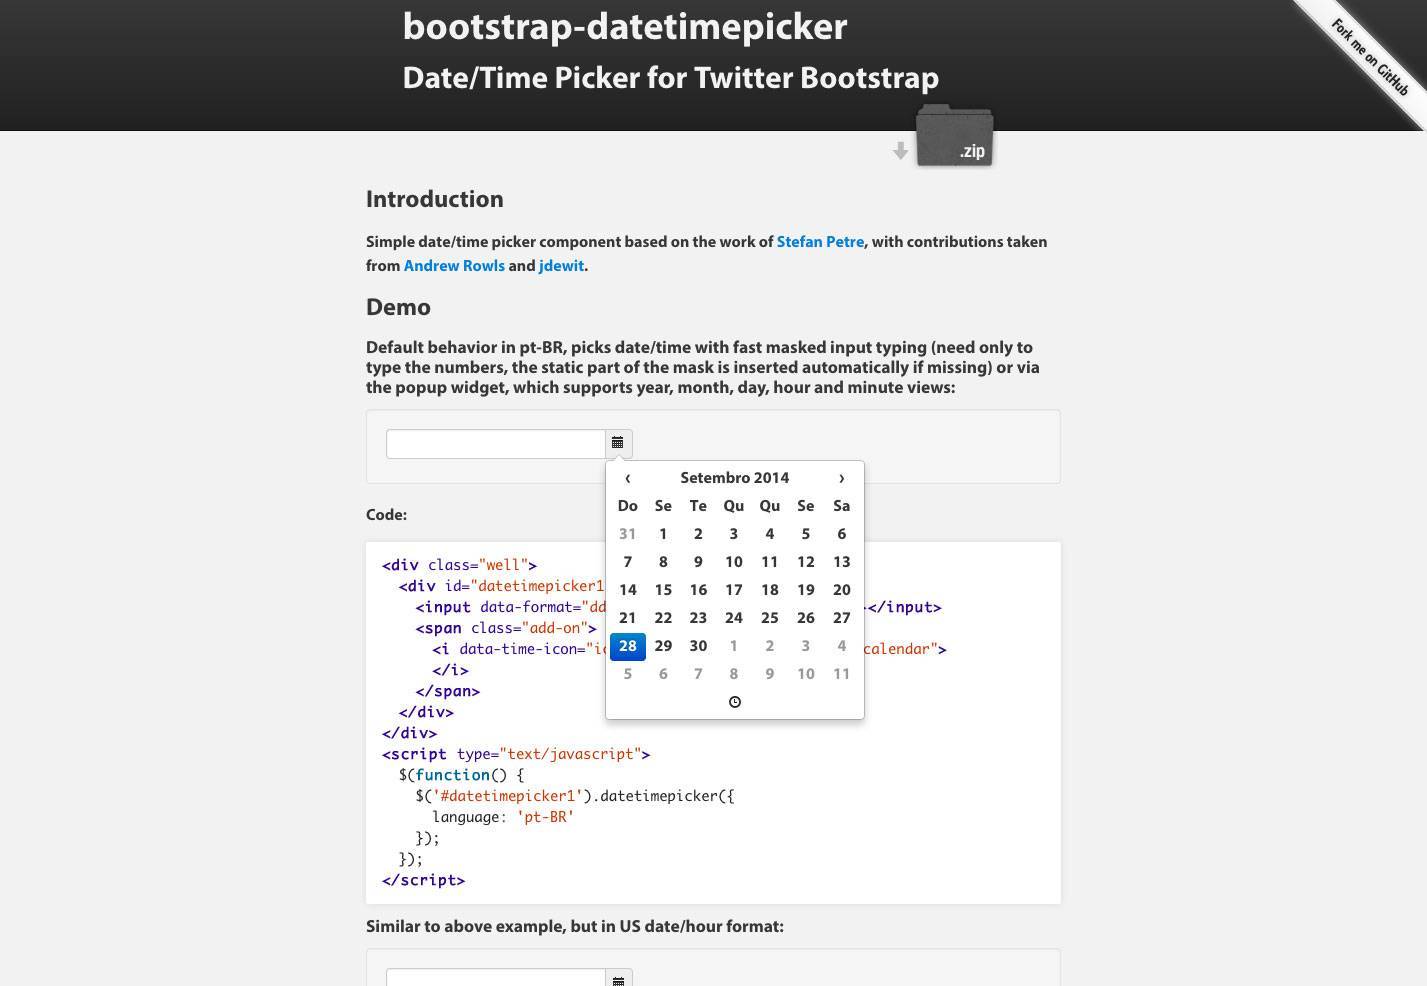
Task: Pick day 18 in the calendar
Action: click(x=770, y=590)
